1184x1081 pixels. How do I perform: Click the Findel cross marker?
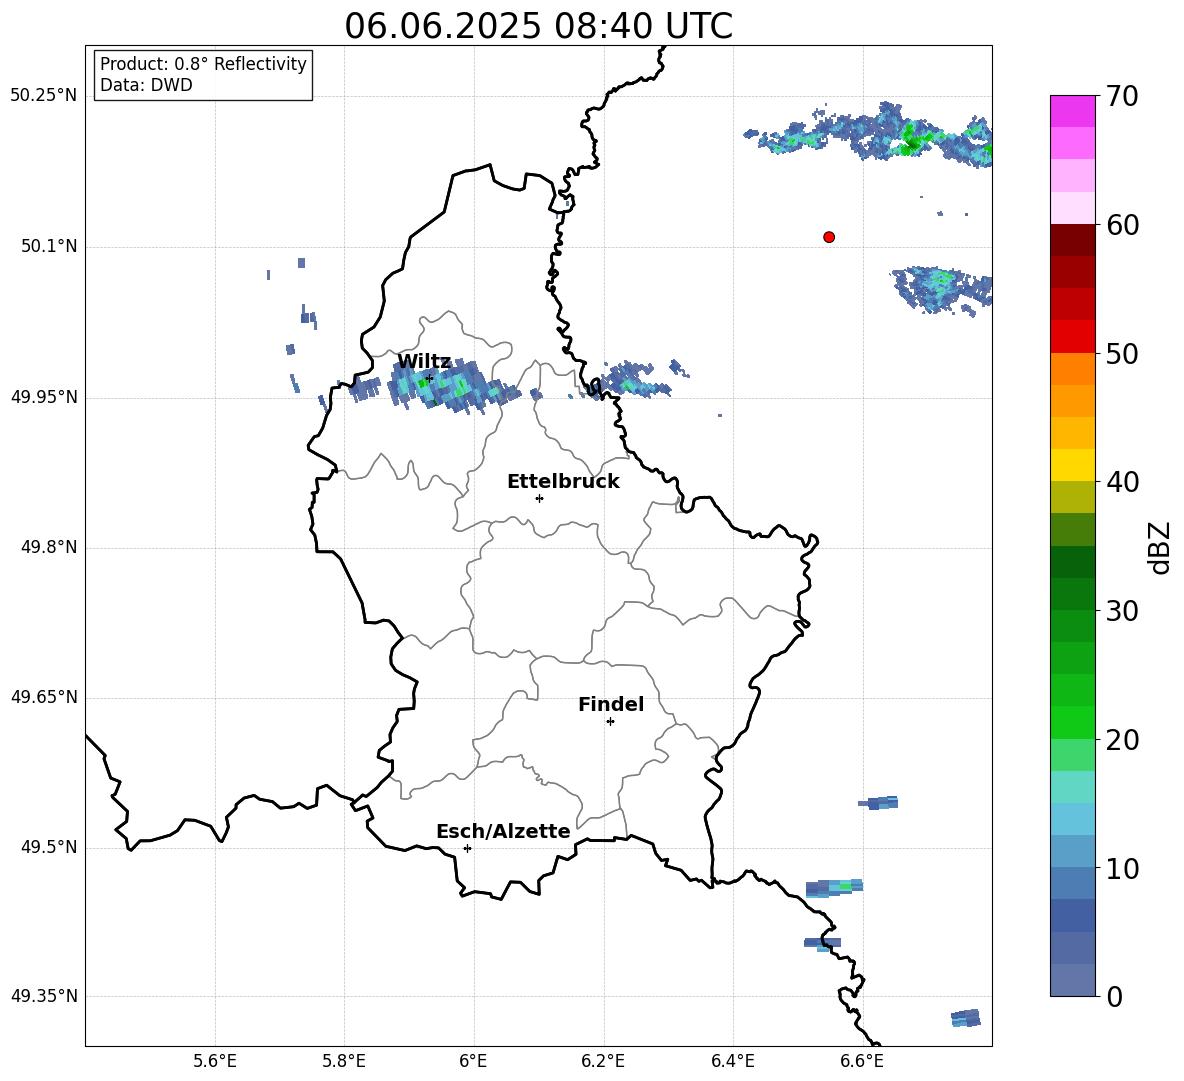pos(610,722)
